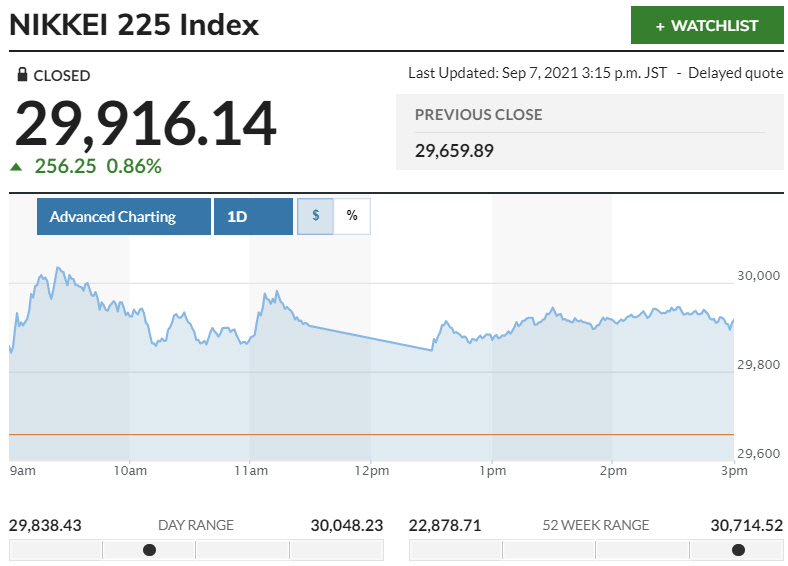This screenshot has width=788, height=566.
Task: Switch chart to percent mode
Action: coord(351,216)
